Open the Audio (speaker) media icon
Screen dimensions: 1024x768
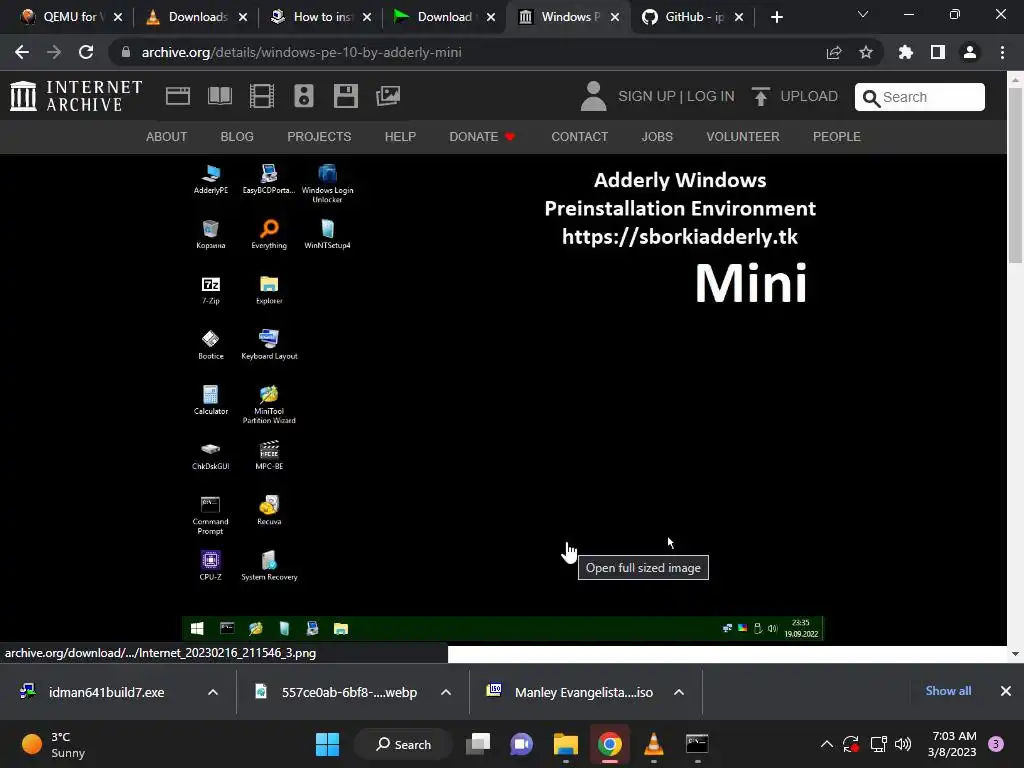point(304,96)
